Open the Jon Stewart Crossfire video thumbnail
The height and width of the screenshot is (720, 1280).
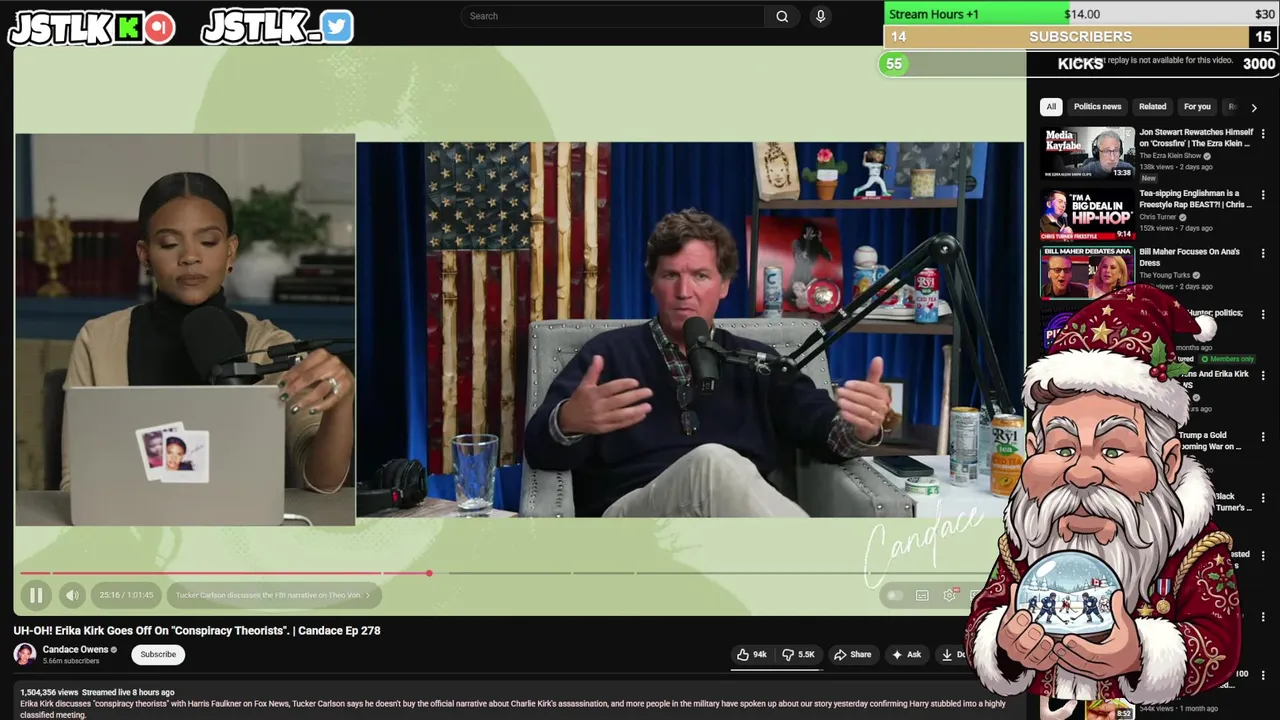point(1088,153)
